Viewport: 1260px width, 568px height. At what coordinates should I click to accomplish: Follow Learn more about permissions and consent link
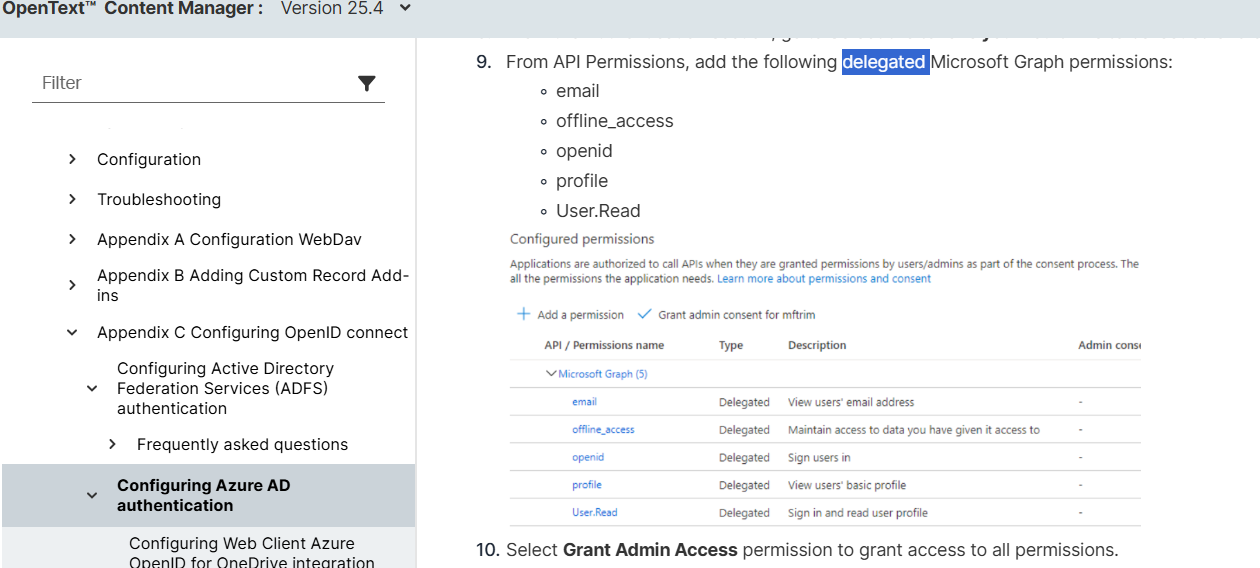pos(823,279)
